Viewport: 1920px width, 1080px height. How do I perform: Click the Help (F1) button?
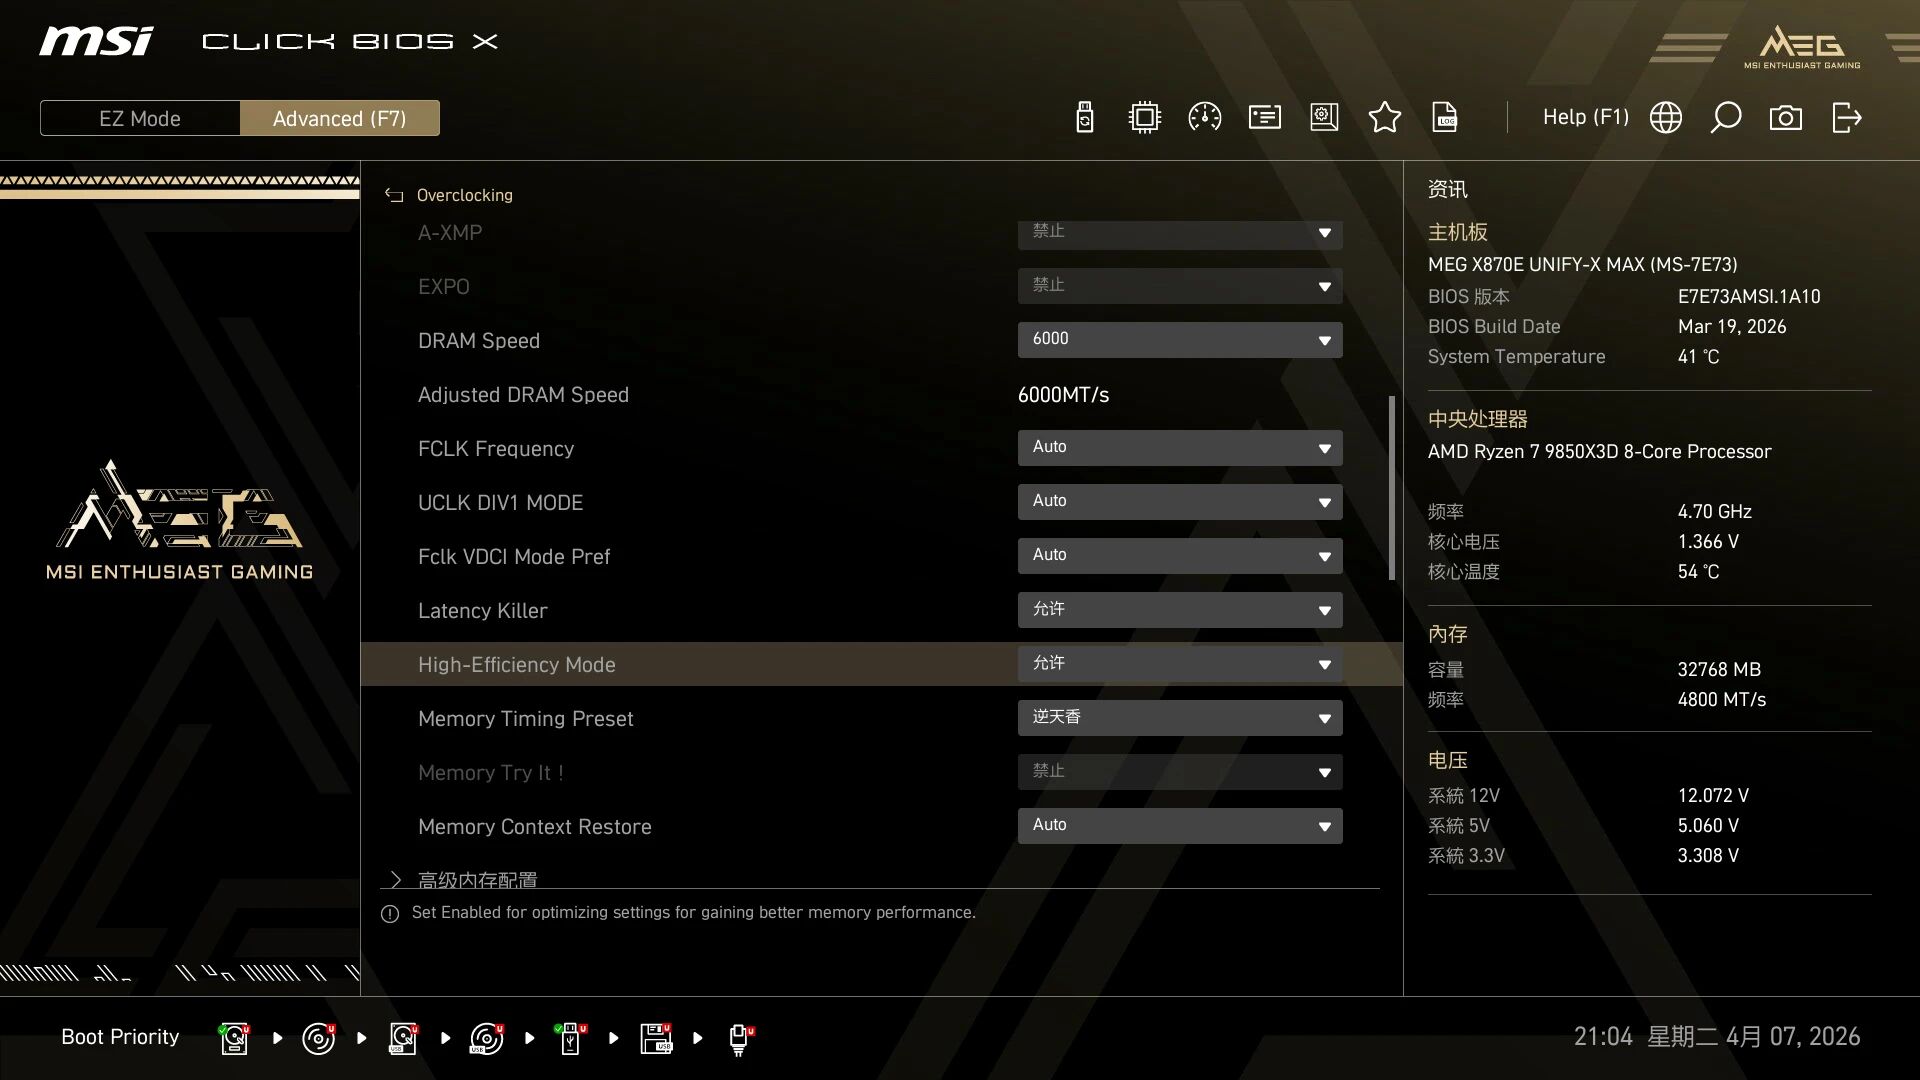point(1585,117)
